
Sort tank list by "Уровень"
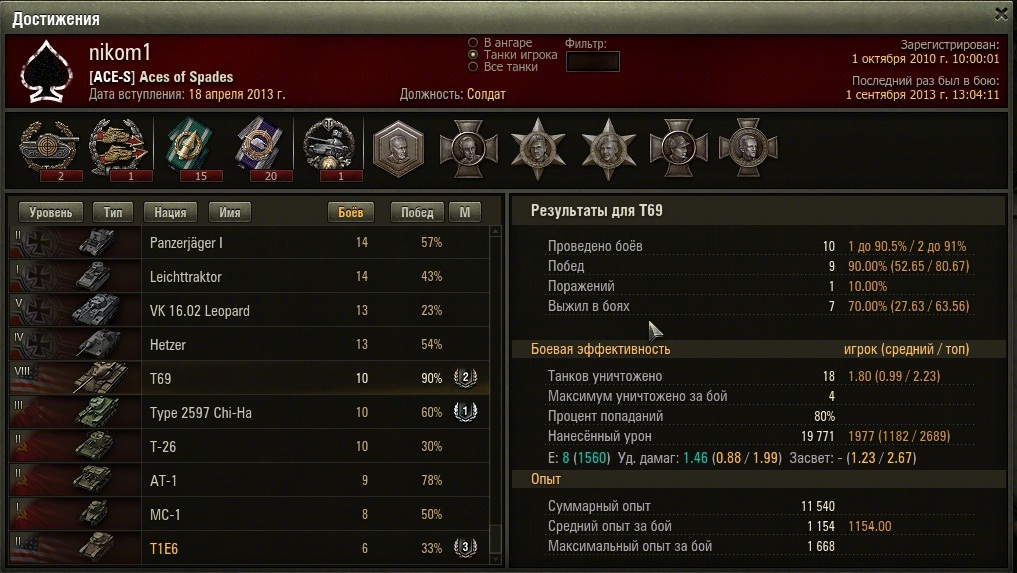51,212
